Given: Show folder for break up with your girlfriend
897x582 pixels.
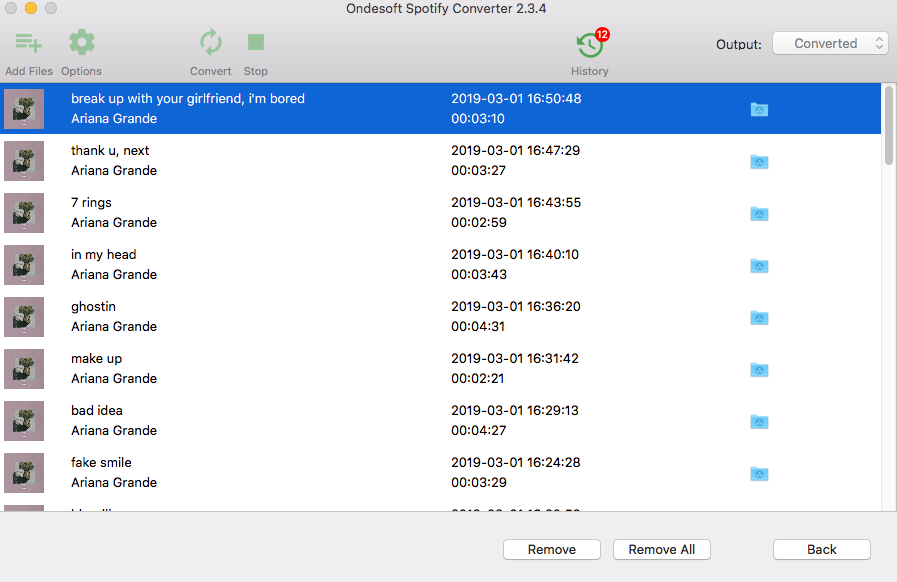Looking at the screenshot, I should (759, 109).
